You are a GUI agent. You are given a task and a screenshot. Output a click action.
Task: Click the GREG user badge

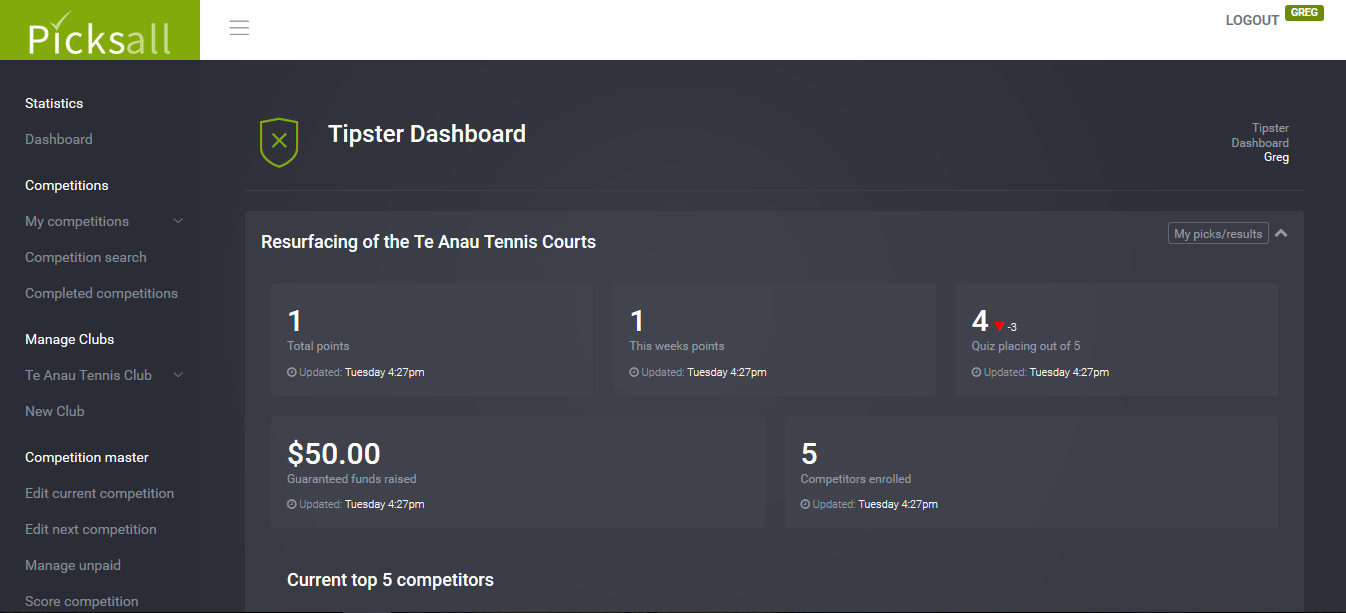[x=1304, y=13]
